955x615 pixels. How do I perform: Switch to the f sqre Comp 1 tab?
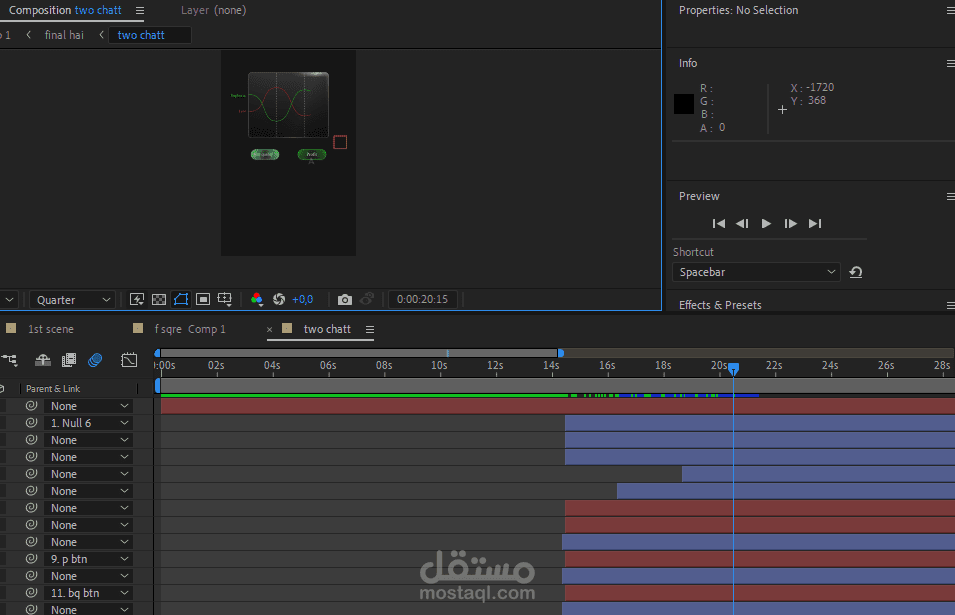click(190, 329)
